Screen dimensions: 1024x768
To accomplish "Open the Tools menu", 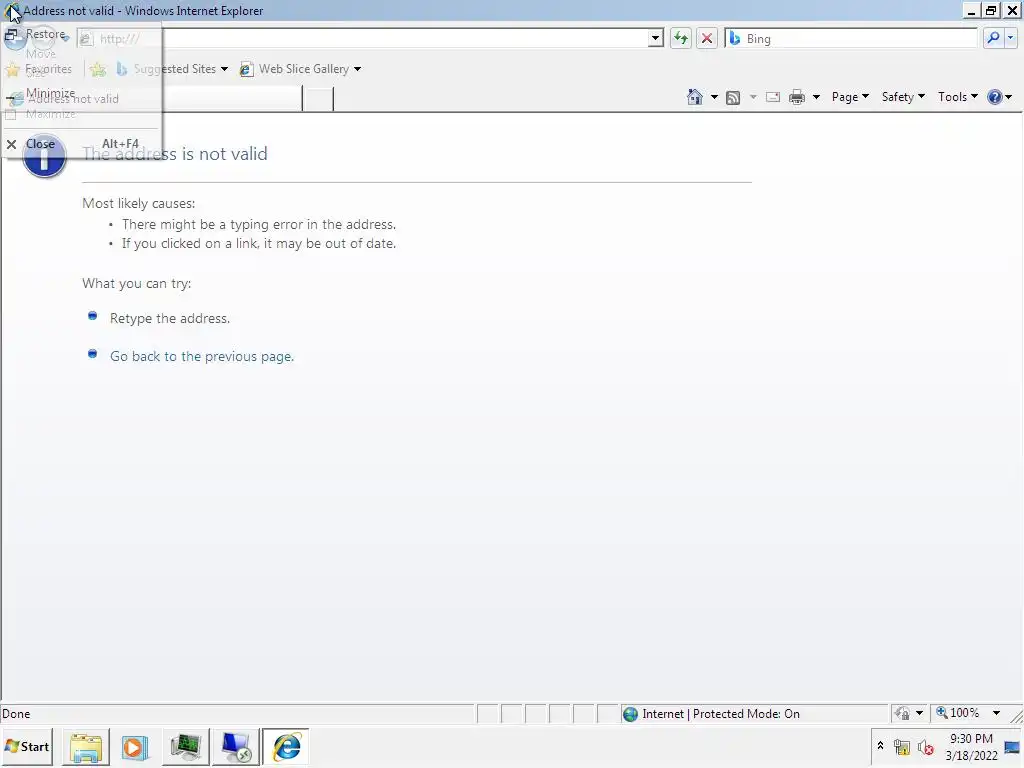I will tap(958, 97).
